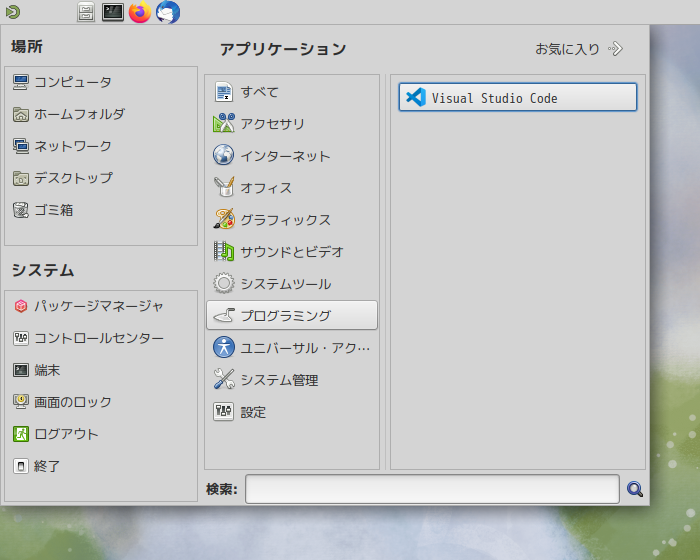Select the インターネット category

[292, 156]
